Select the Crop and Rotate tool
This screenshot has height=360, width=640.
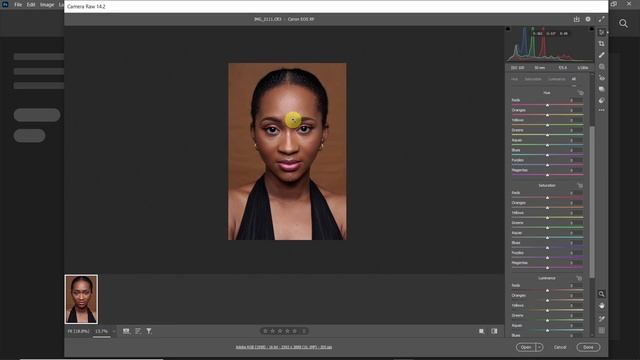pyautogui.click(x=602, y=44)
